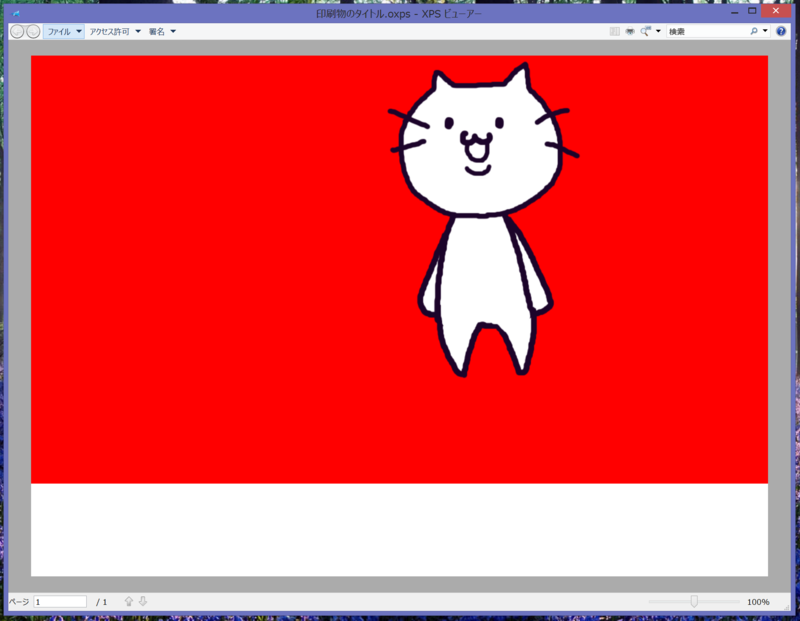Click the XPS Viewer icon in the title bar
Screen dimensions: 800x621
[x=13, y=10]
